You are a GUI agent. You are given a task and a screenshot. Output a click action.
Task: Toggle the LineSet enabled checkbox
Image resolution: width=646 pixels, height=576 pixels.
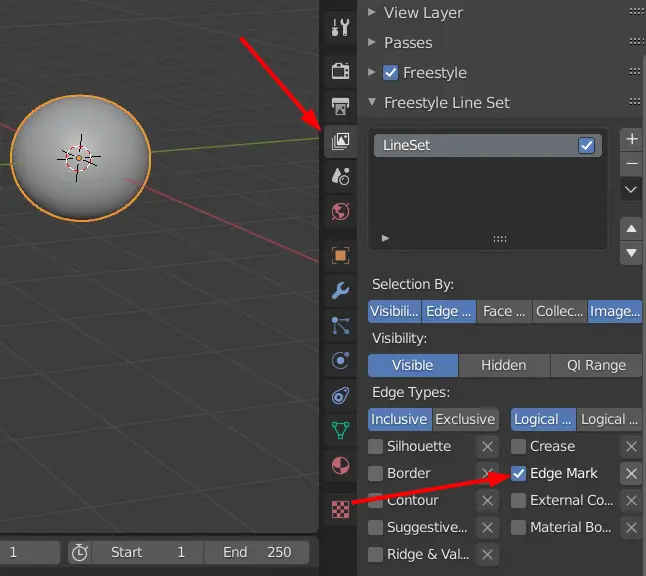(586, 145)
